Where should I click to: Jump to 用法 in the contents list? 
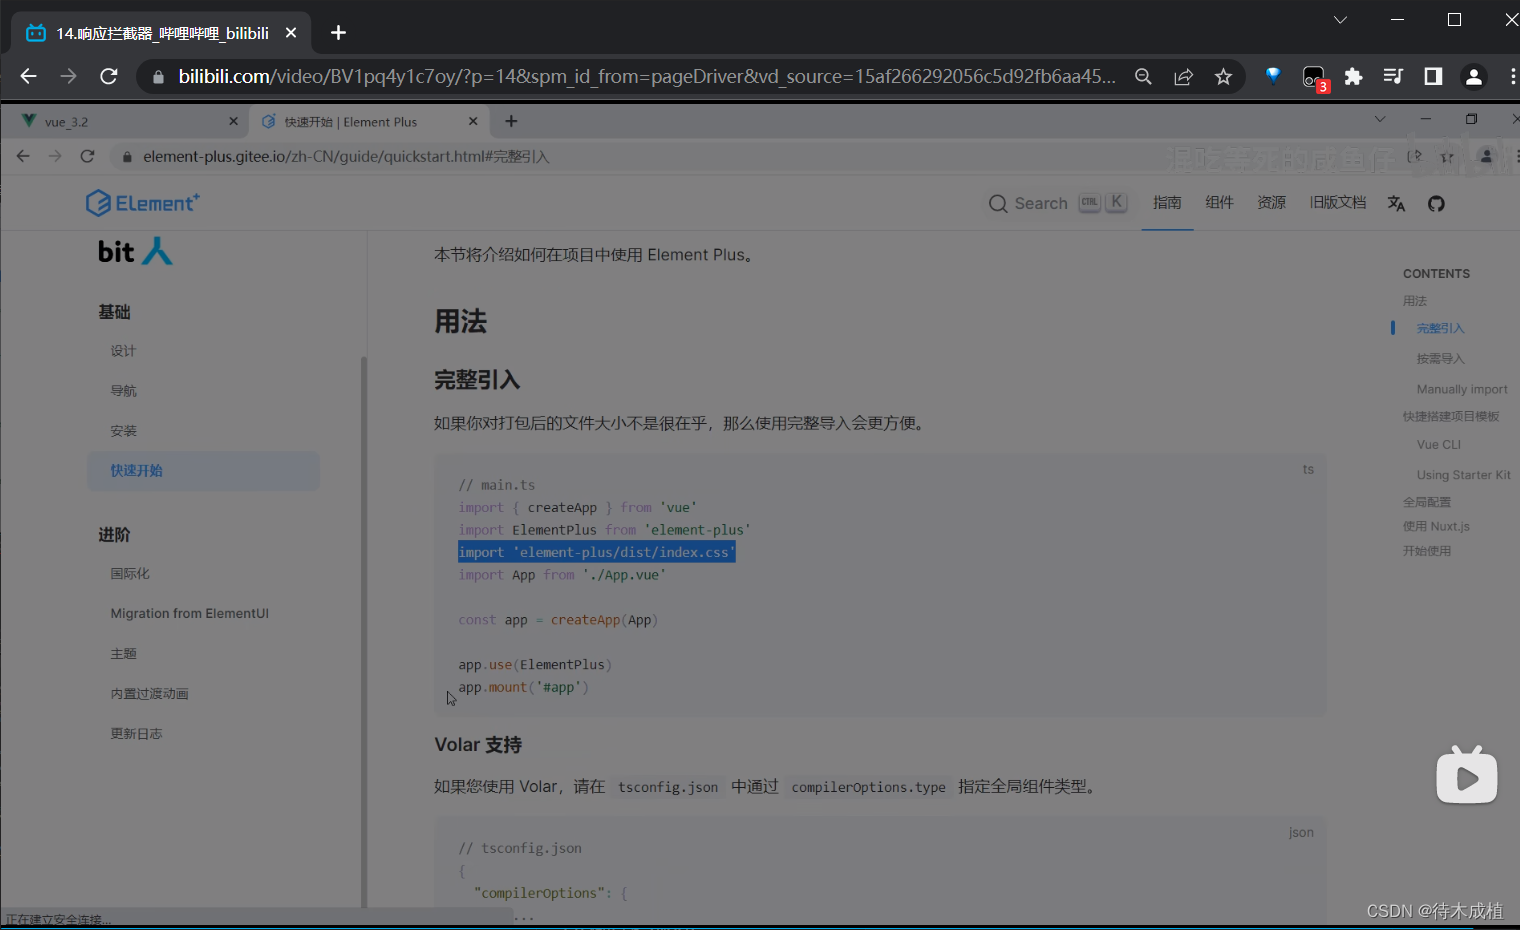coord(1415,301)
